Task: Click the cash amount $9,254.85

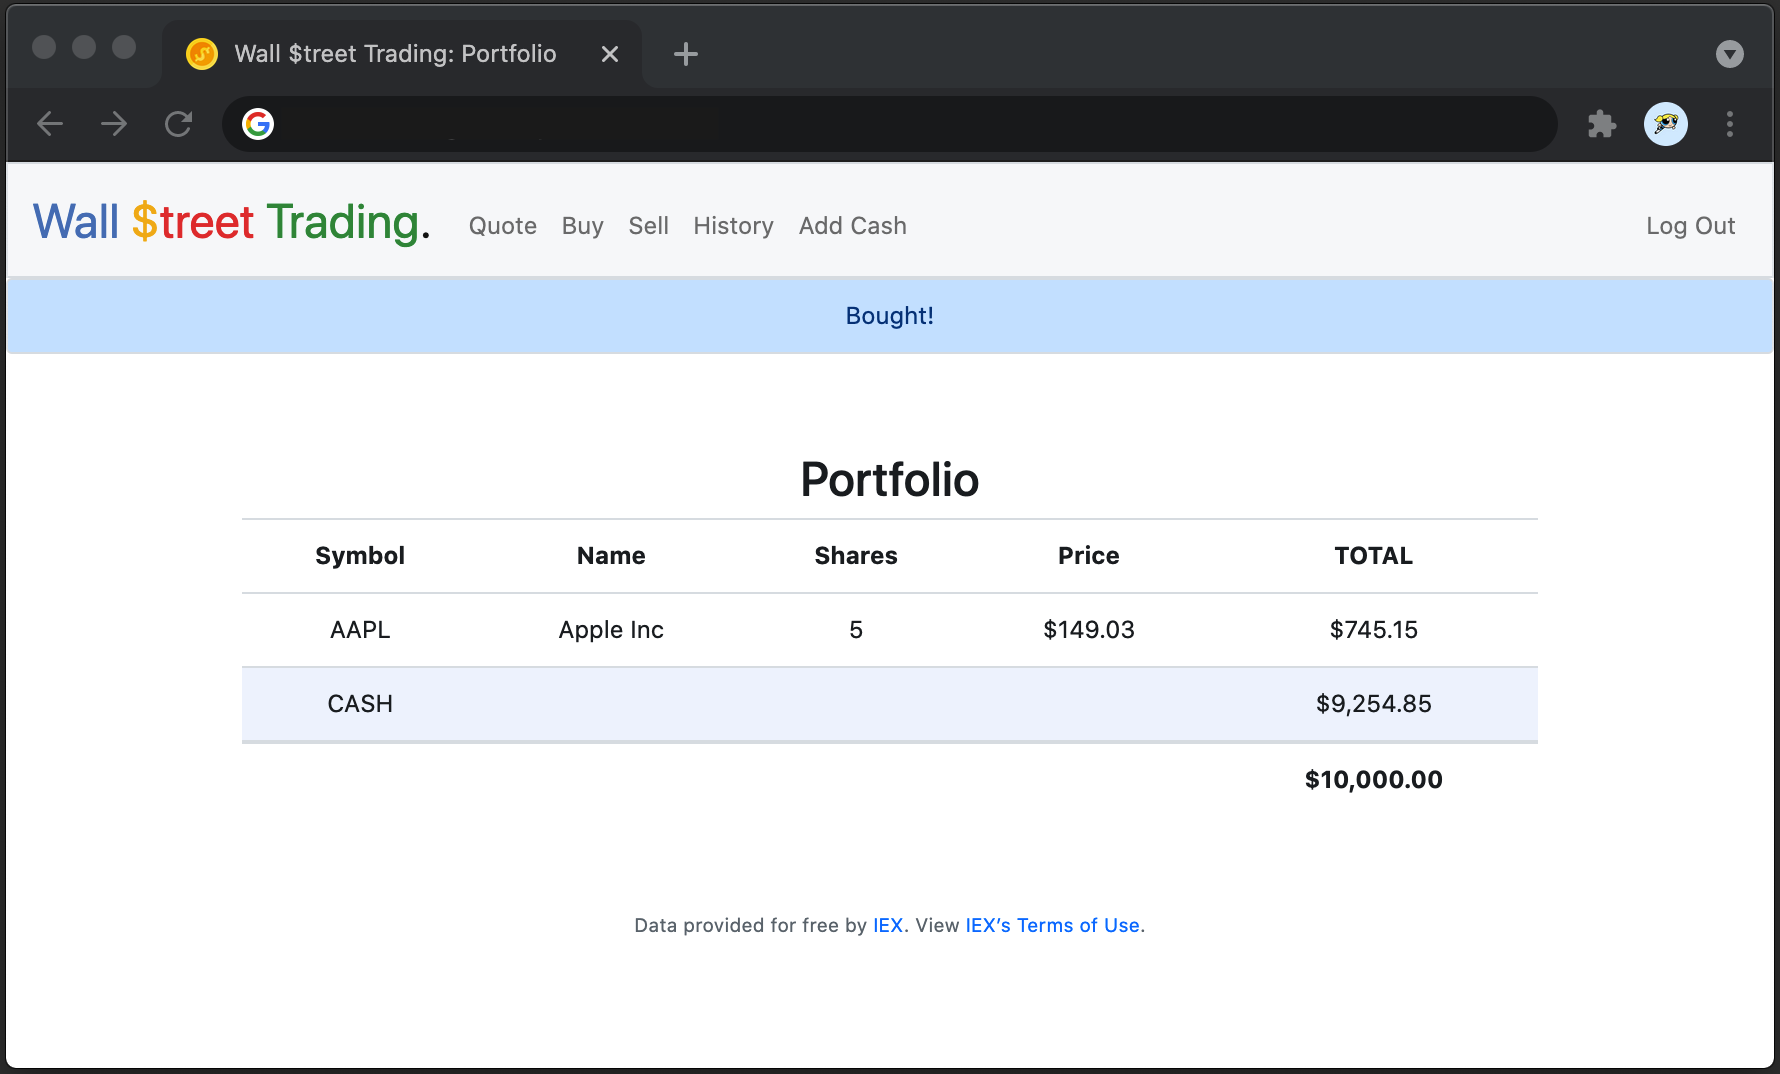Action: [x=1374, y=704]
